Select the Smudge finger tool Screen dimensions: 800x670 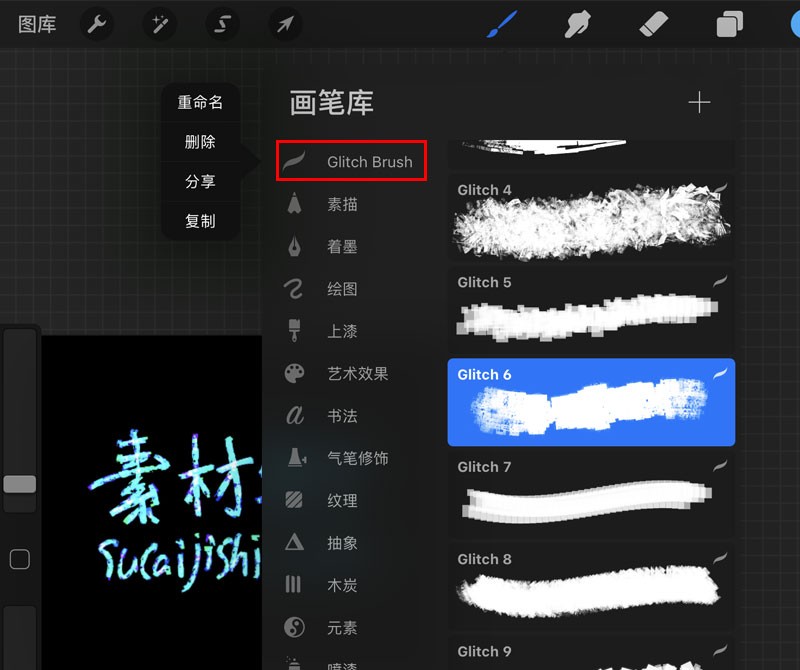coord(578,24)
